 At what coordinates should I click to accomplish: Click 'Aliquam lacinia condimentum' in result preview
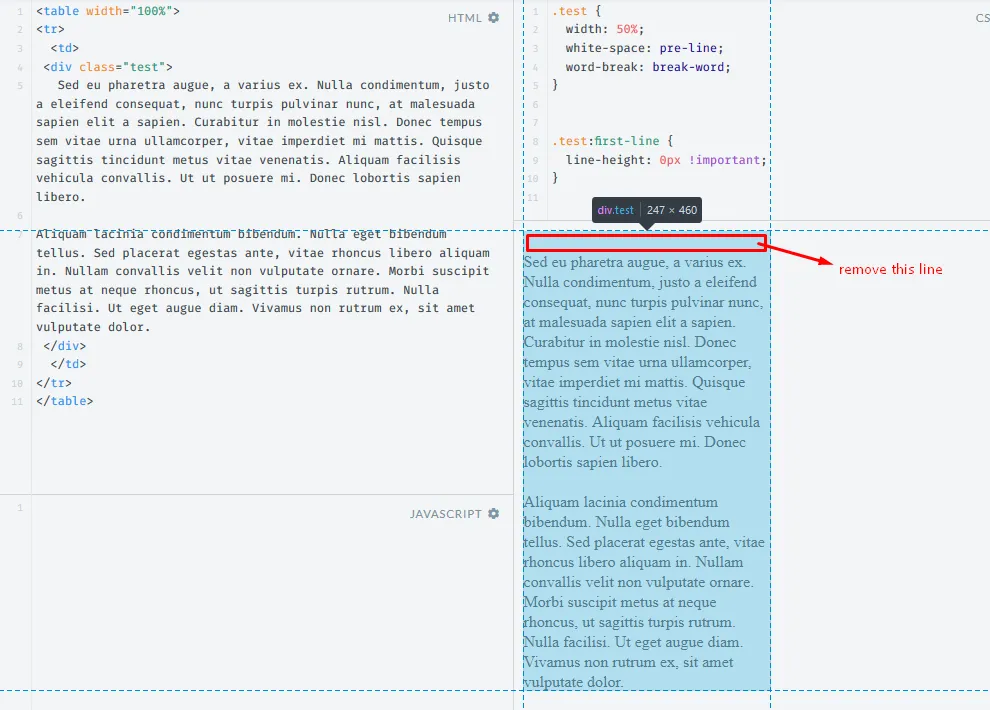point(621,502)
